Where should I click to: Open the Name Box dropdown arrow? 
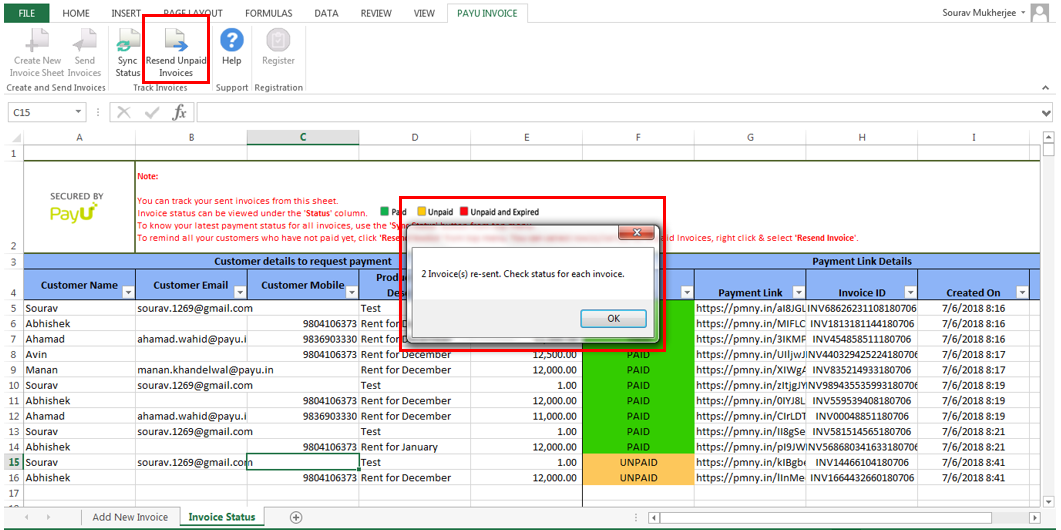[78, 112]
